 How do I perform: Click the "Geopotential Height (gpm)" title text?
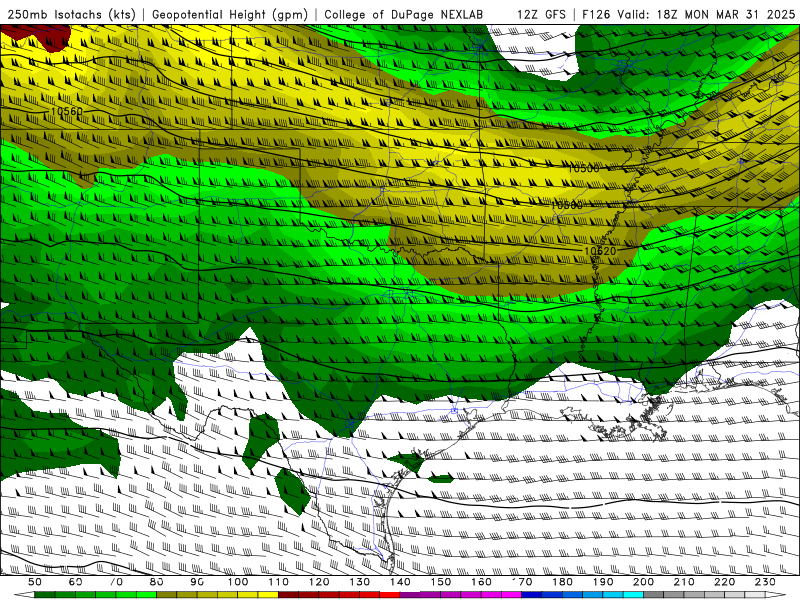tap(230, 14)
